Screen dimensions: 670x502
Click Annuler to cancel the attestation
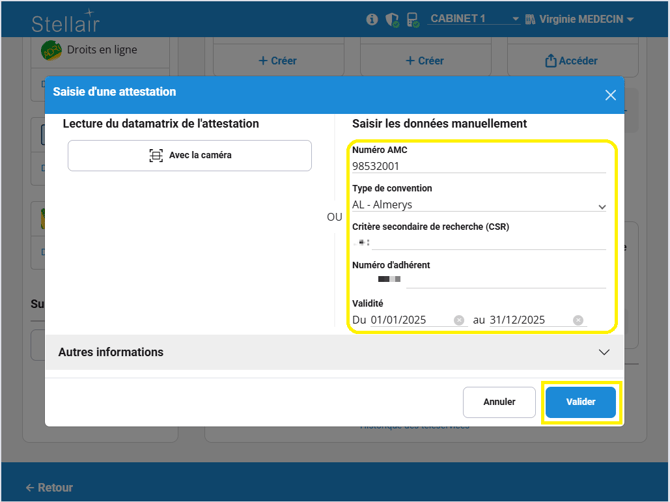coord(499,402)
